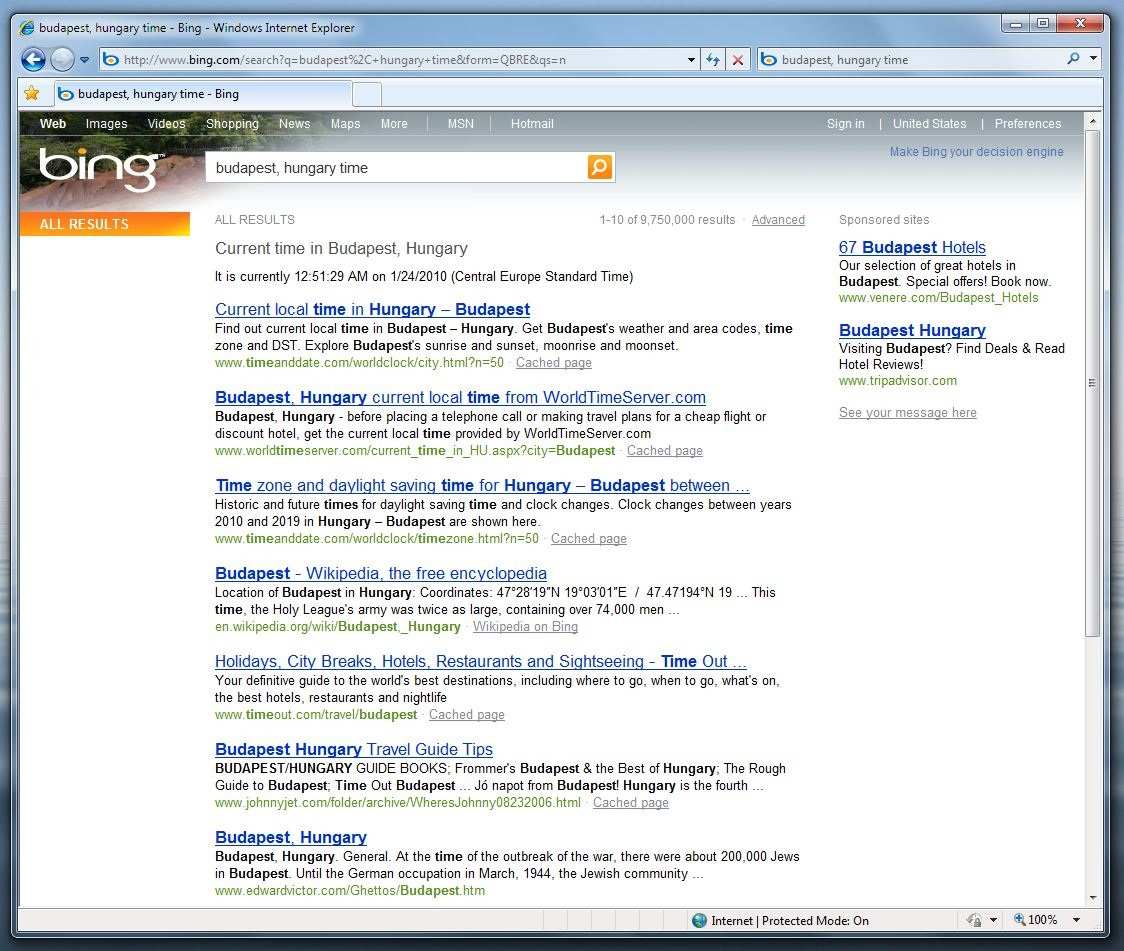Viewport: 1124px width, 951px height.
Task: Expand the More menu item
Action: (394, 123)
